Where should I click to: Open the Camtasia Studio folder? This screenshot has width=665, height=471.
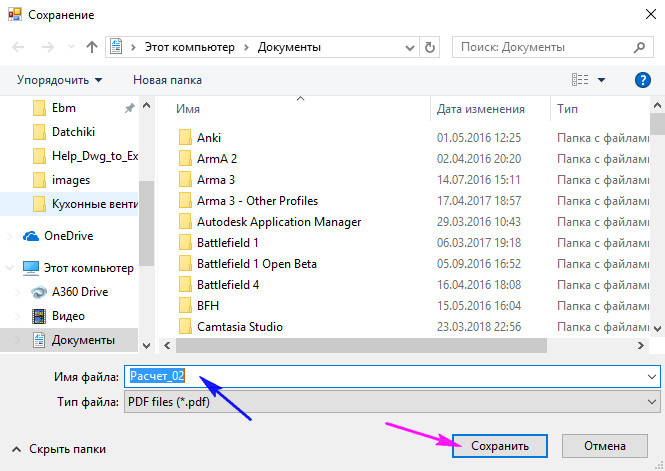pos(240,326)
